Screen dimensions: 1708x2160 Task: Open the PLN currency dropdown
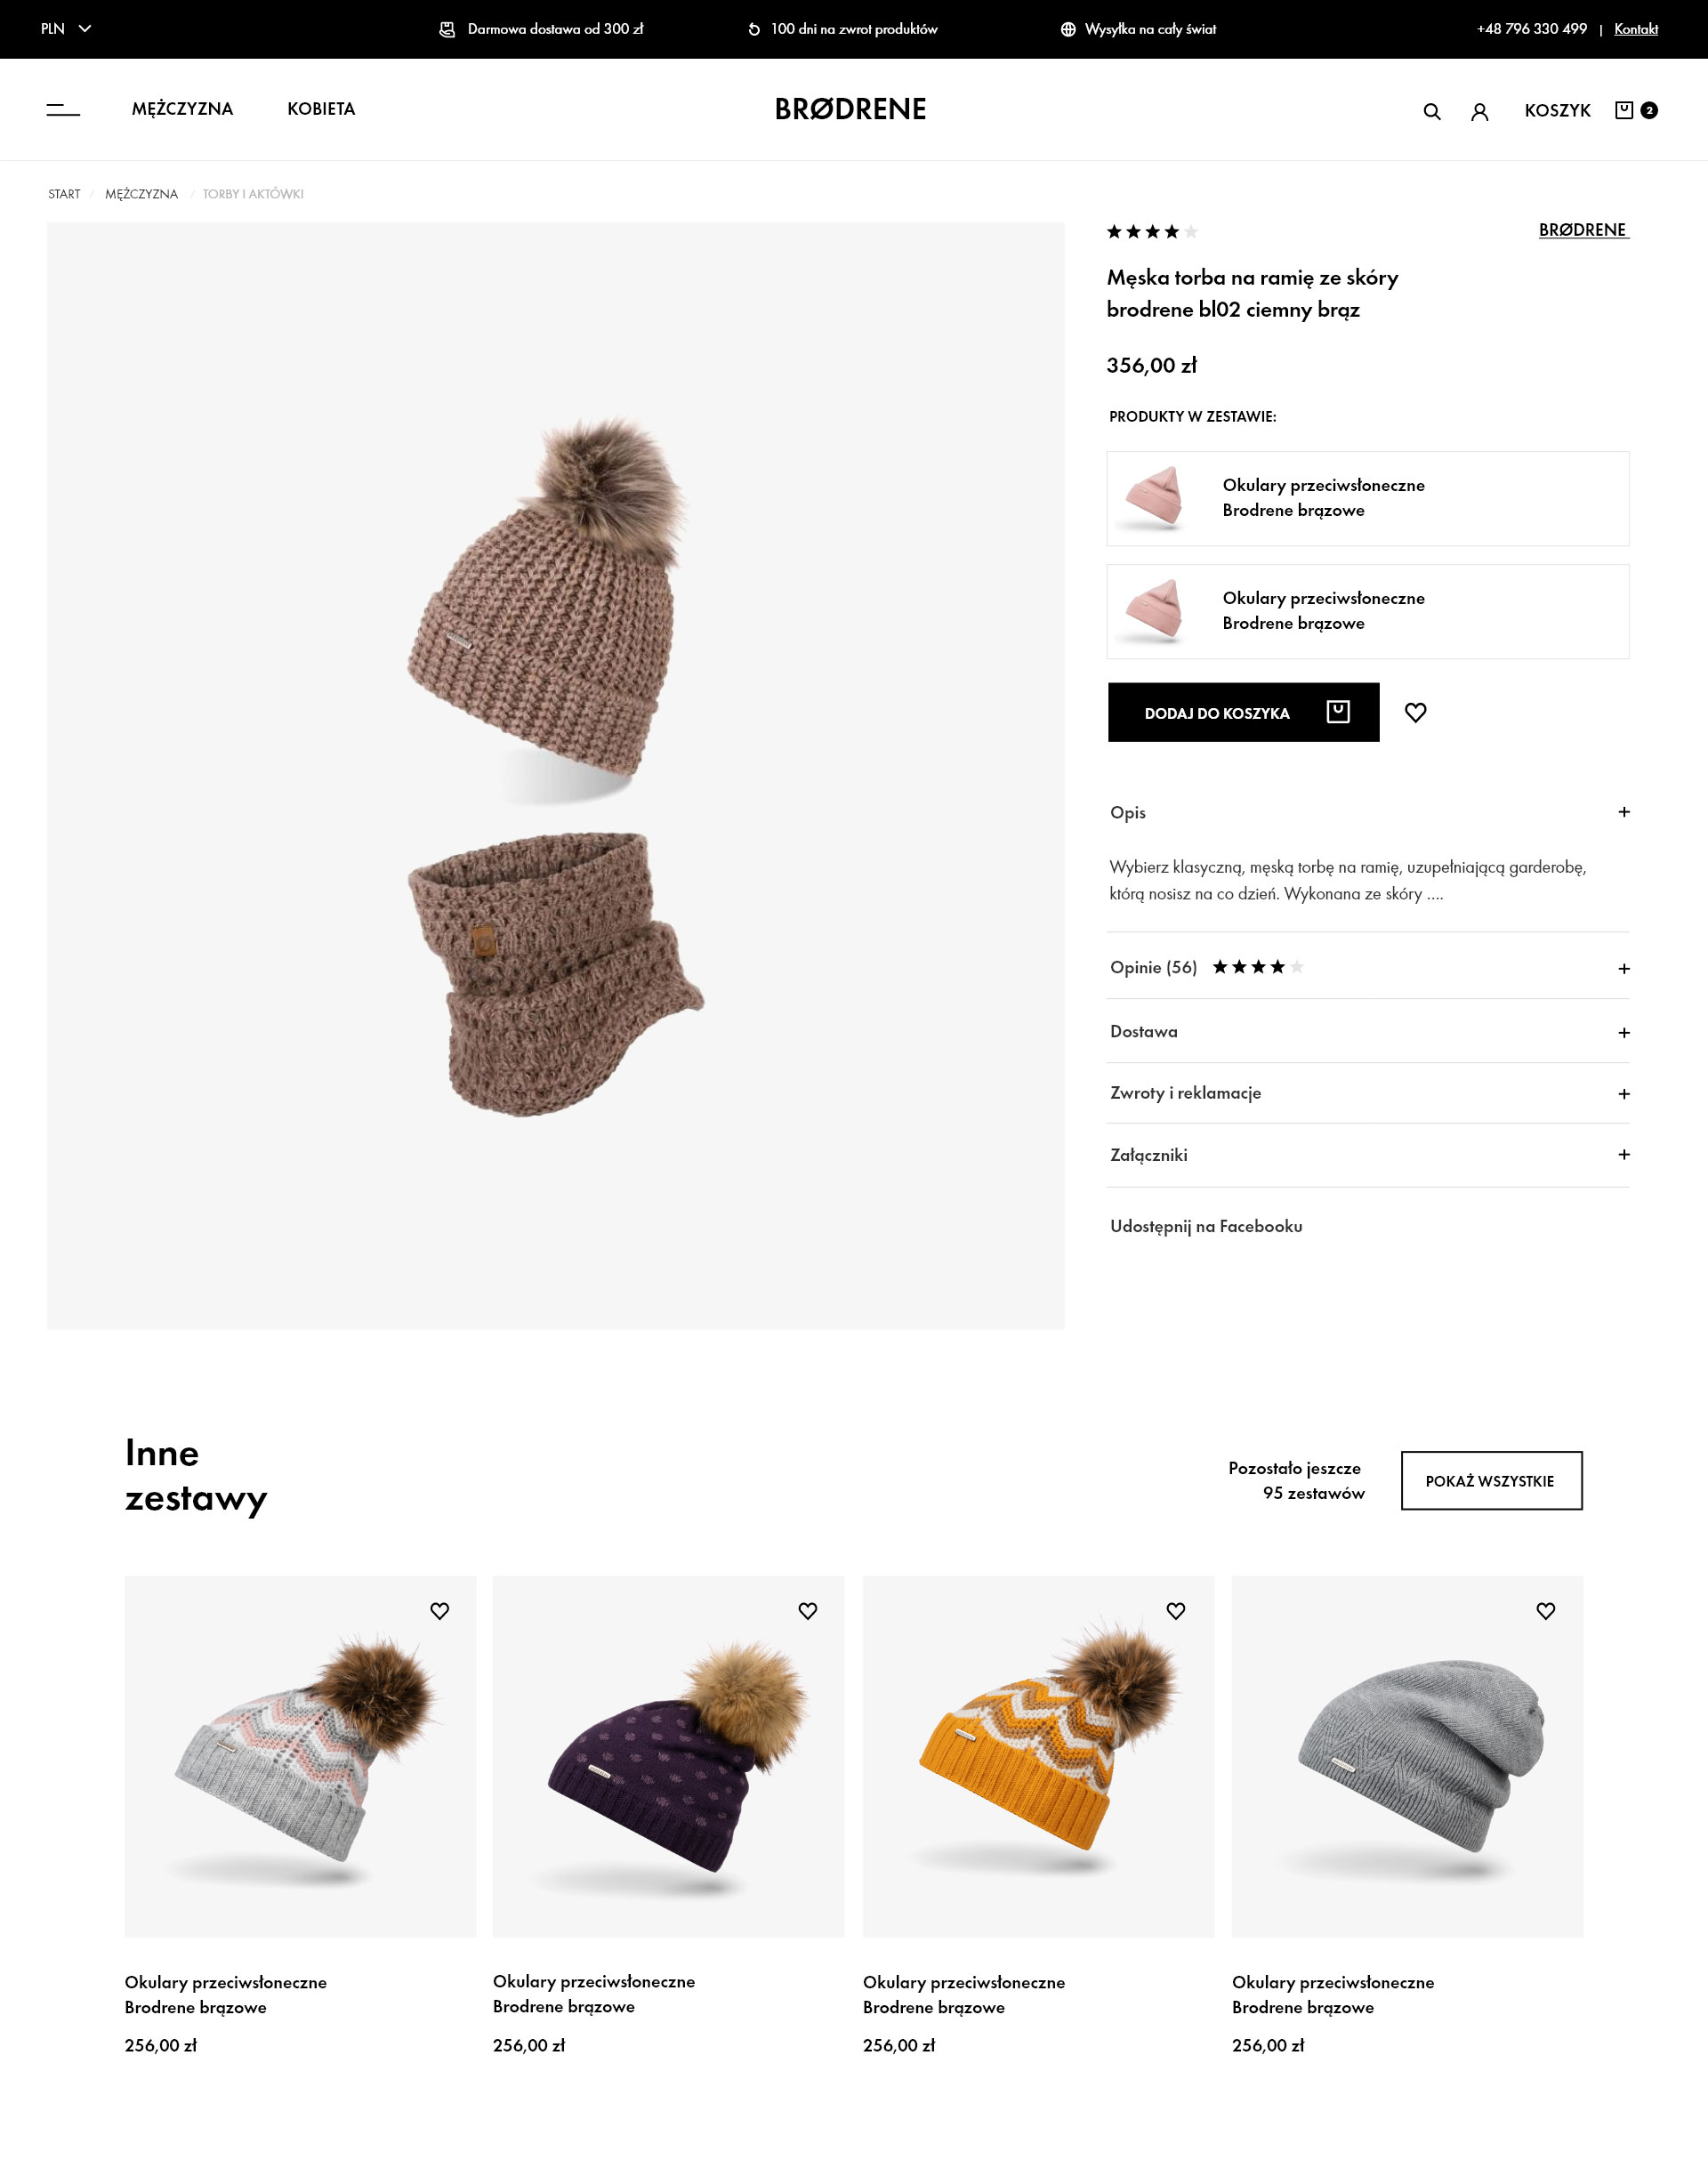click(65, 28)
